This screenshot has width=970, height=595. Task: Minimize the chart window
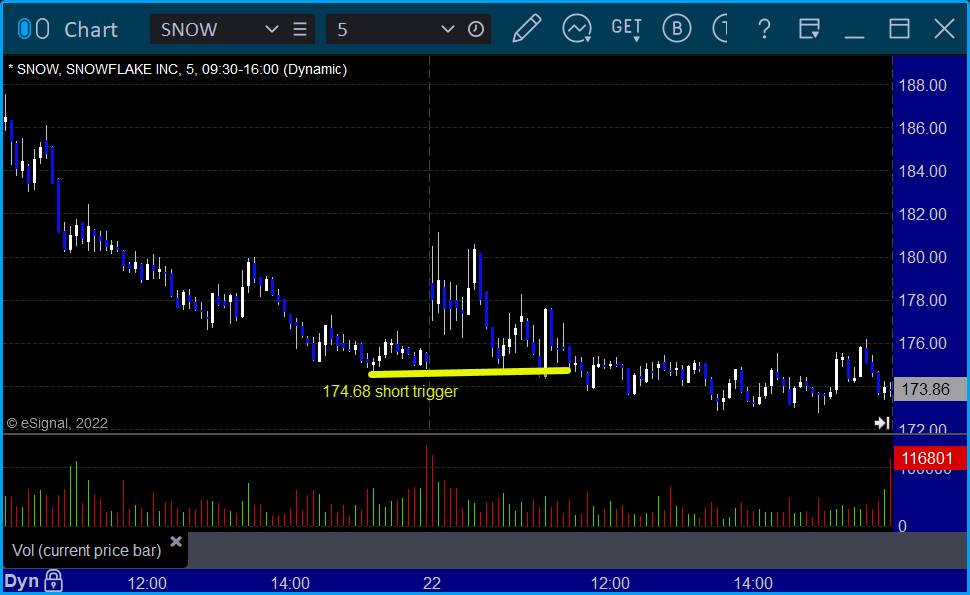tap(854, 36)
